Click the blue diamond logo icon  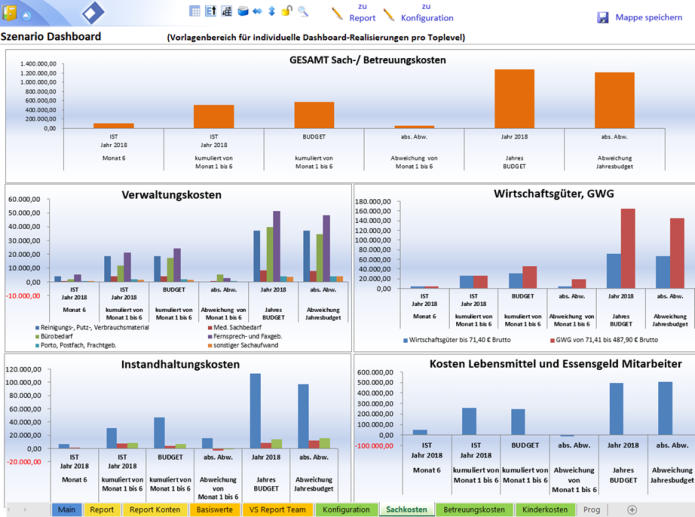pos(93,12)
